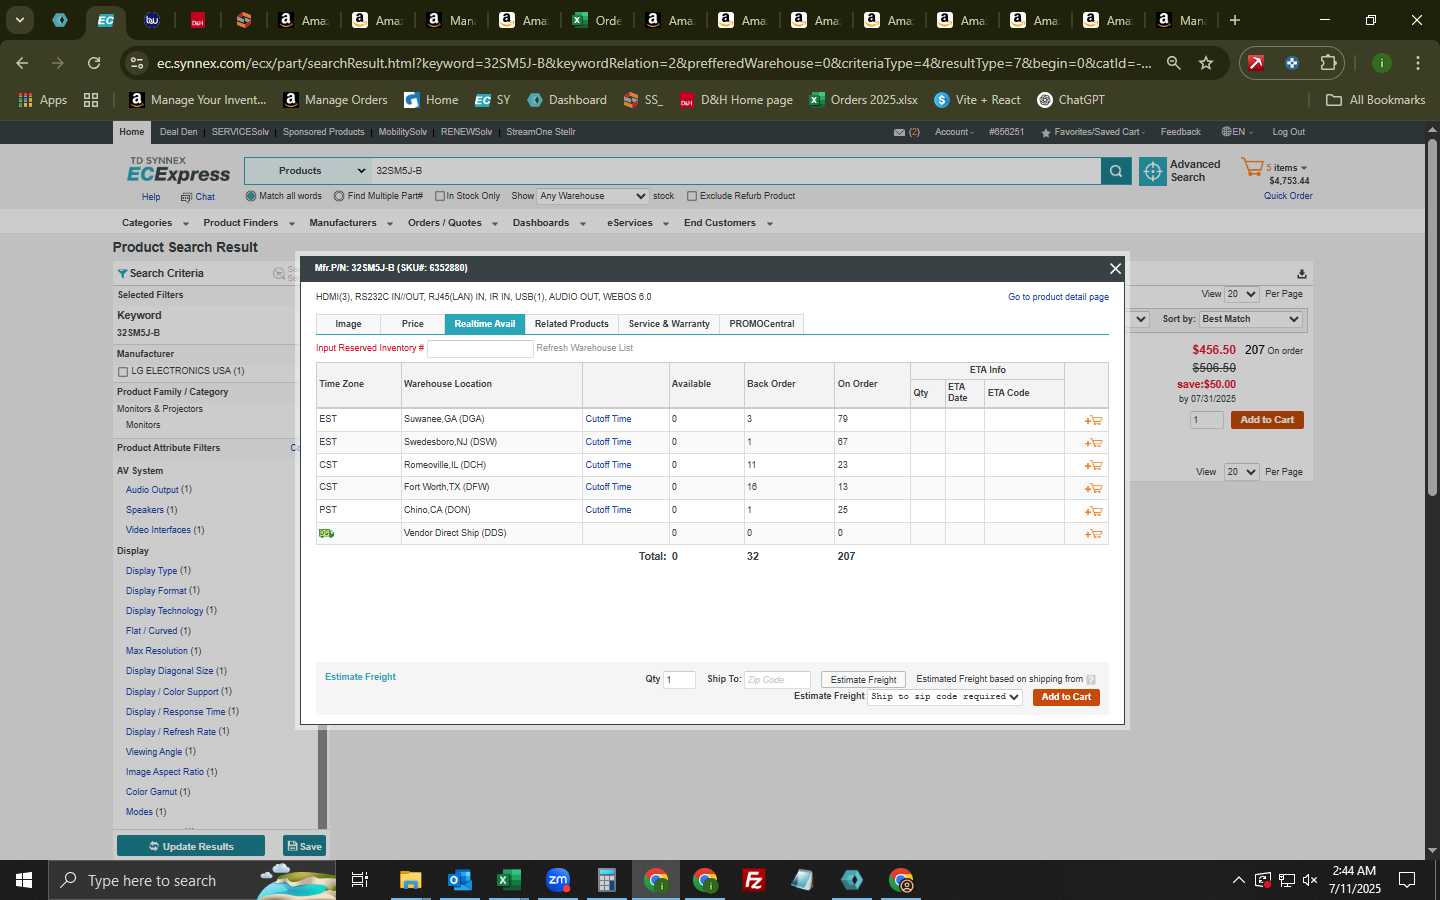1440x900 pixels.
Task: Open Display Type filter link
Action: click(x=151, y=571)
